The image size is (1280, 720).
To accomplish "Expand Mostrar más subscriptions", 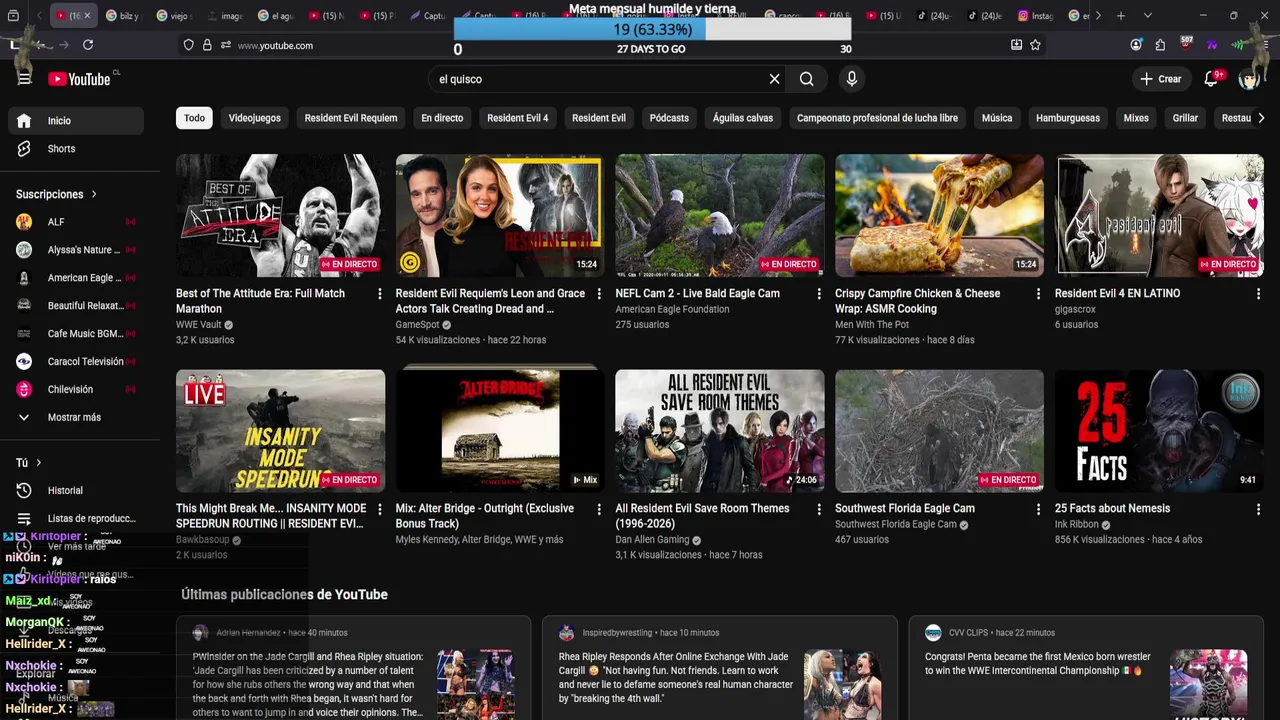I will pyautogui.click(x=76, y=417).
